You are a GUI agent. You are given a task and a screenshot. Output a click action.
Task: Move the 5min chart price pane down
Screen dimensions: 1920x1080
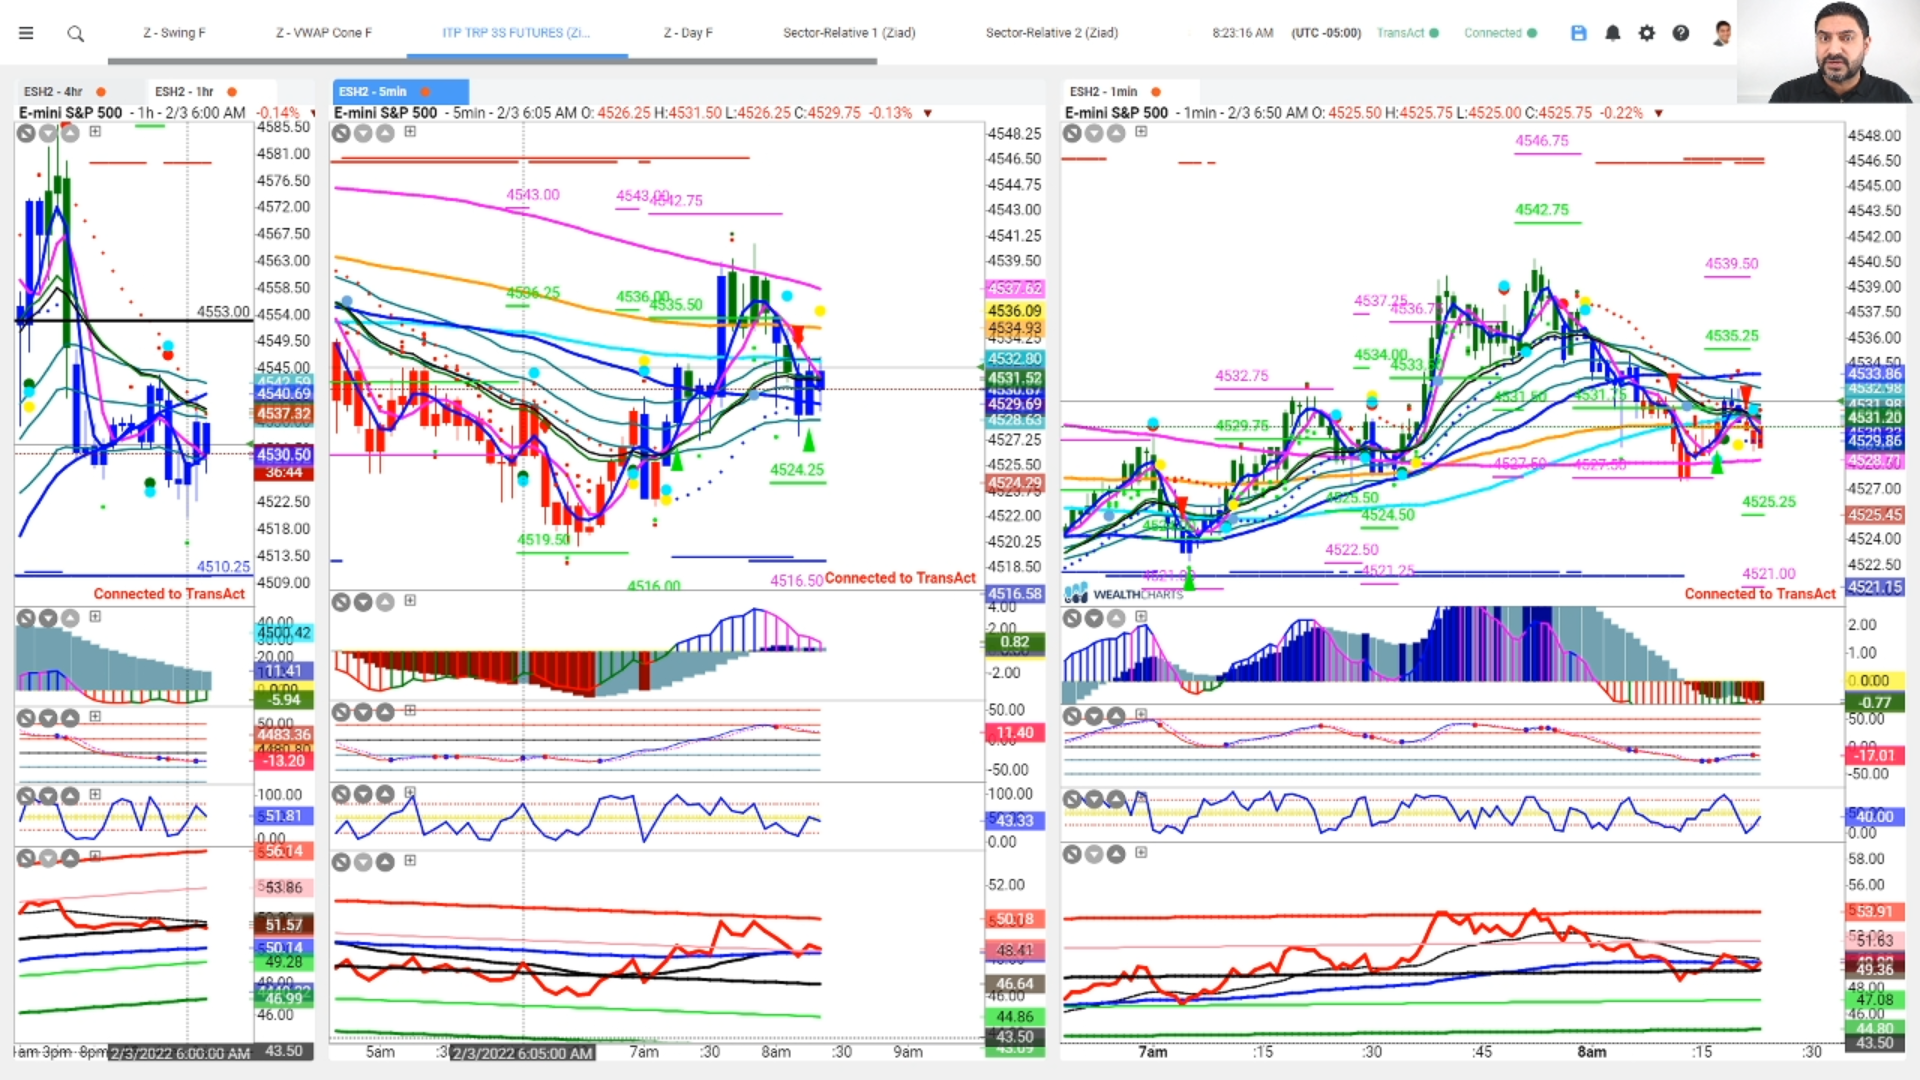tap(363, 133)
